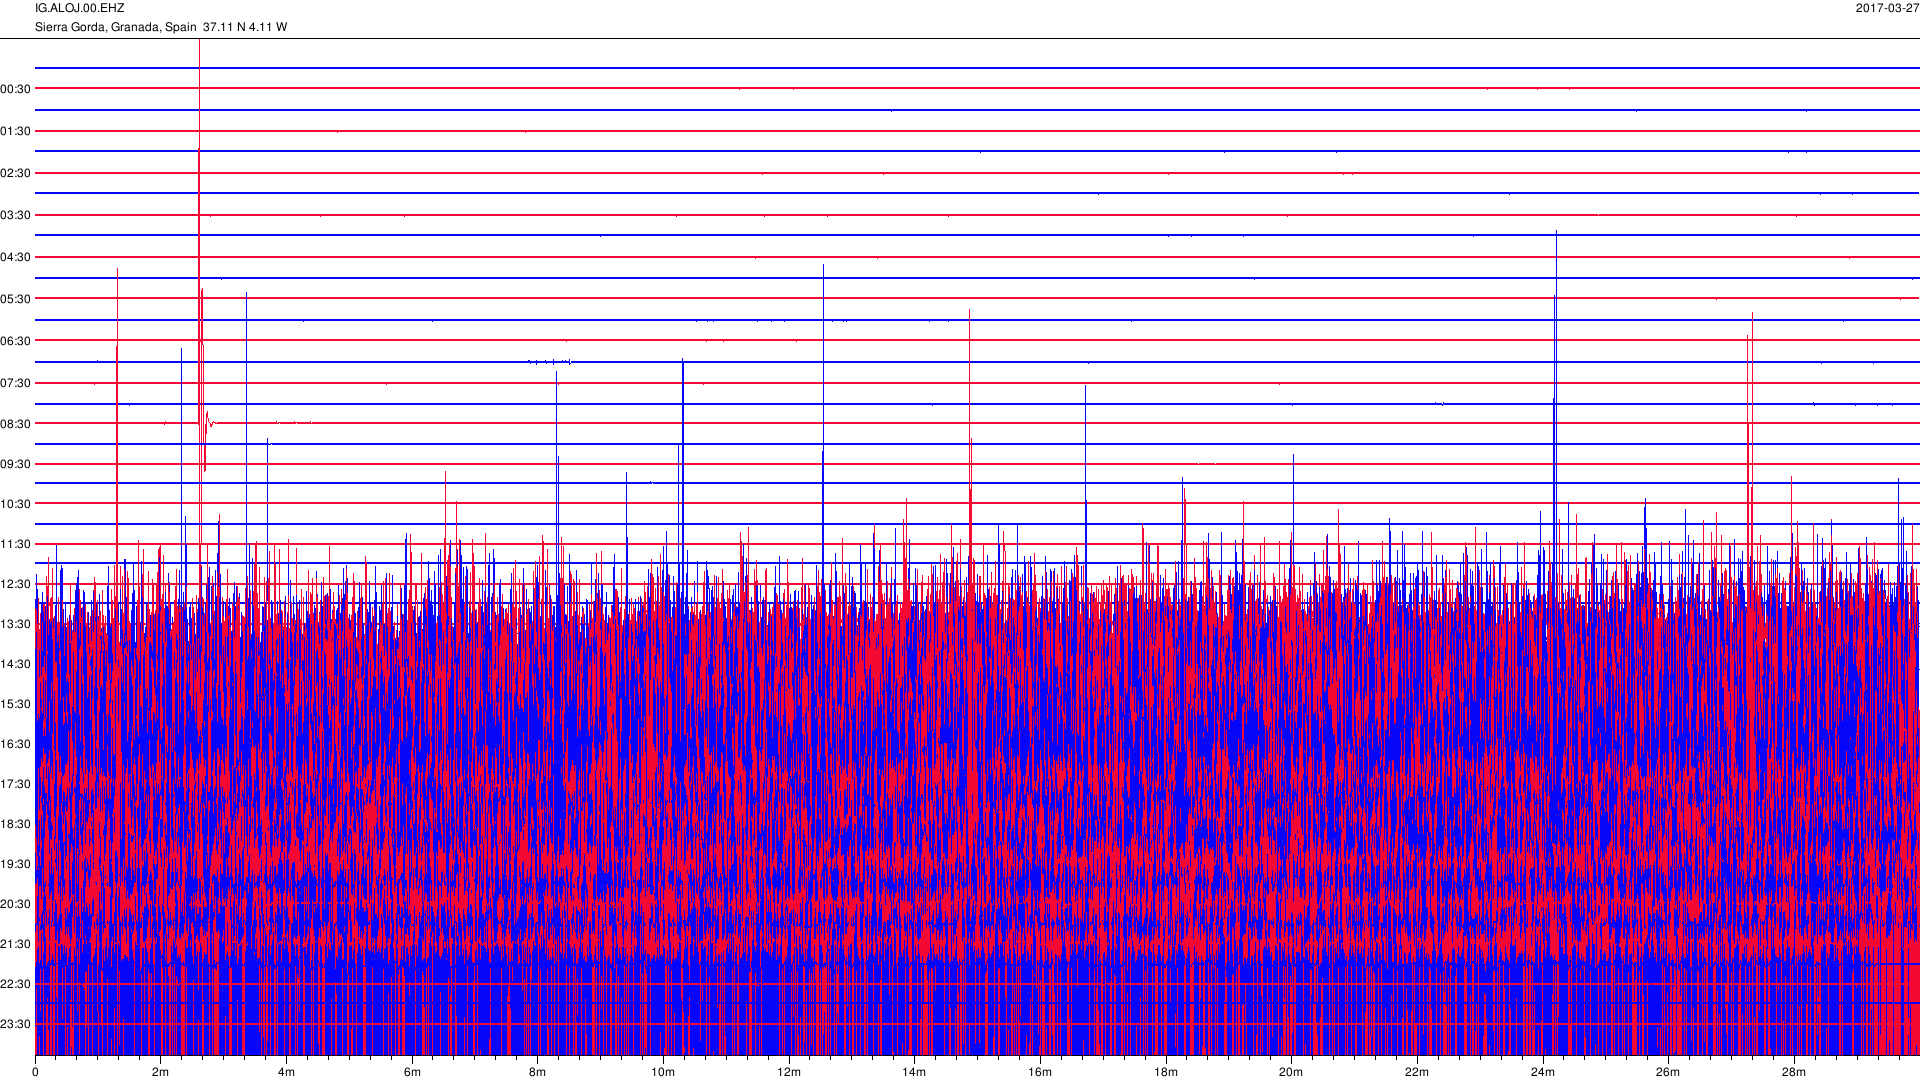This screenshot has width=1920, height=1080.
Task: Select the 14:30 time label
Action: click(x=16, y=664)
